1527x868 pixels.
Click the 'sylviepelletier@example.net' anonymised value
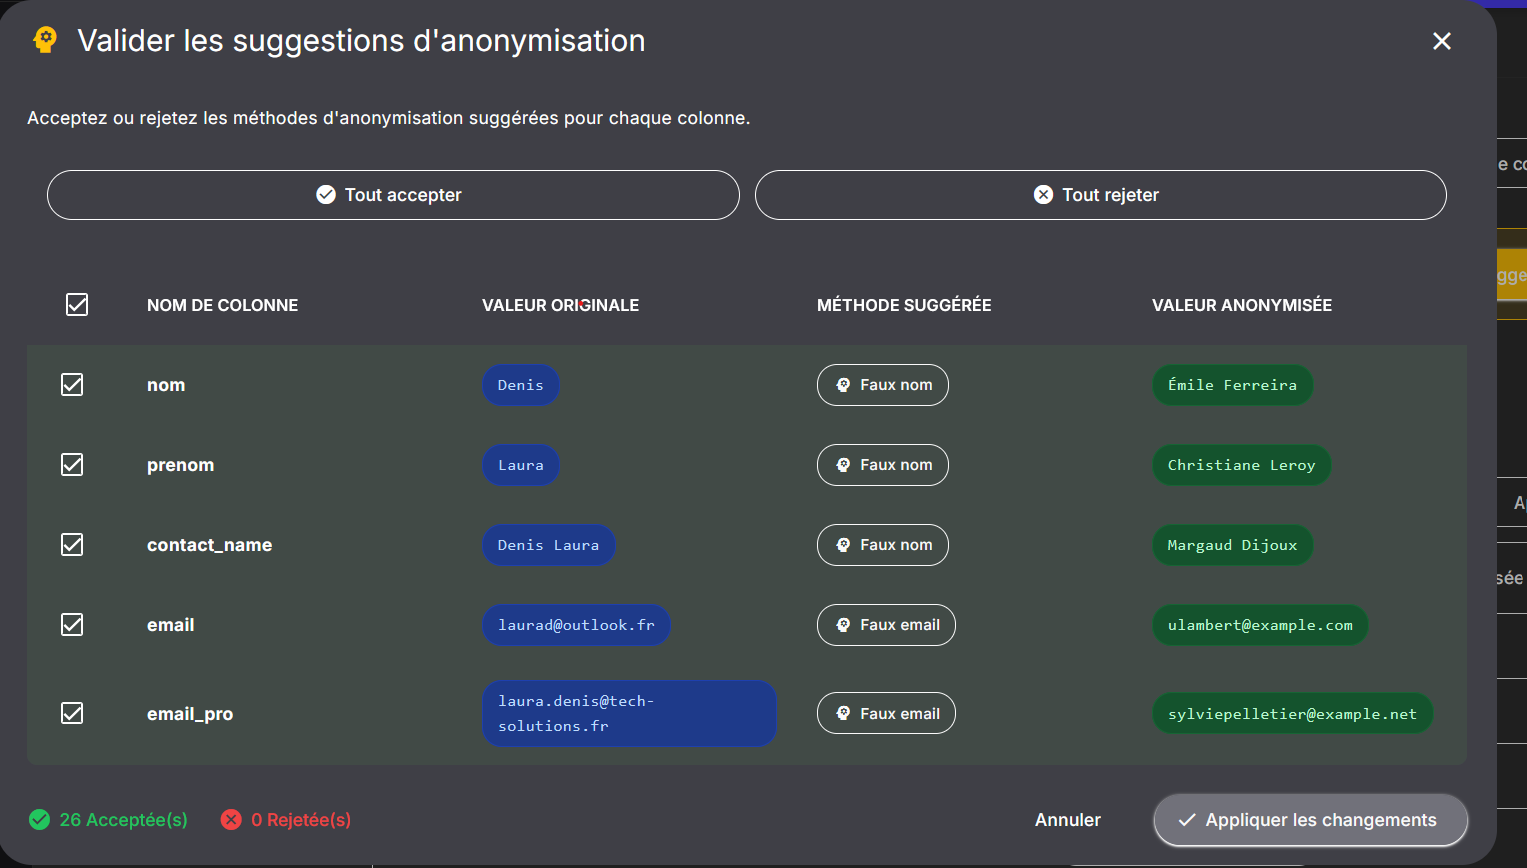(1292, 713)
